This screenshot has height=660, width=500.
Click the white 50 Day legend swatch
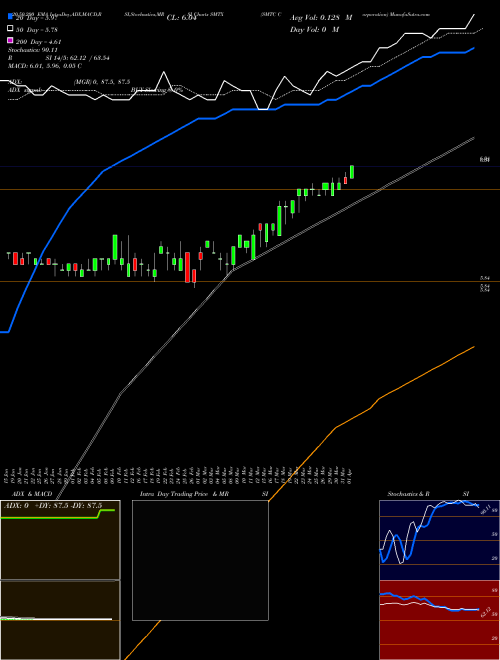click(x=11, y=29)
